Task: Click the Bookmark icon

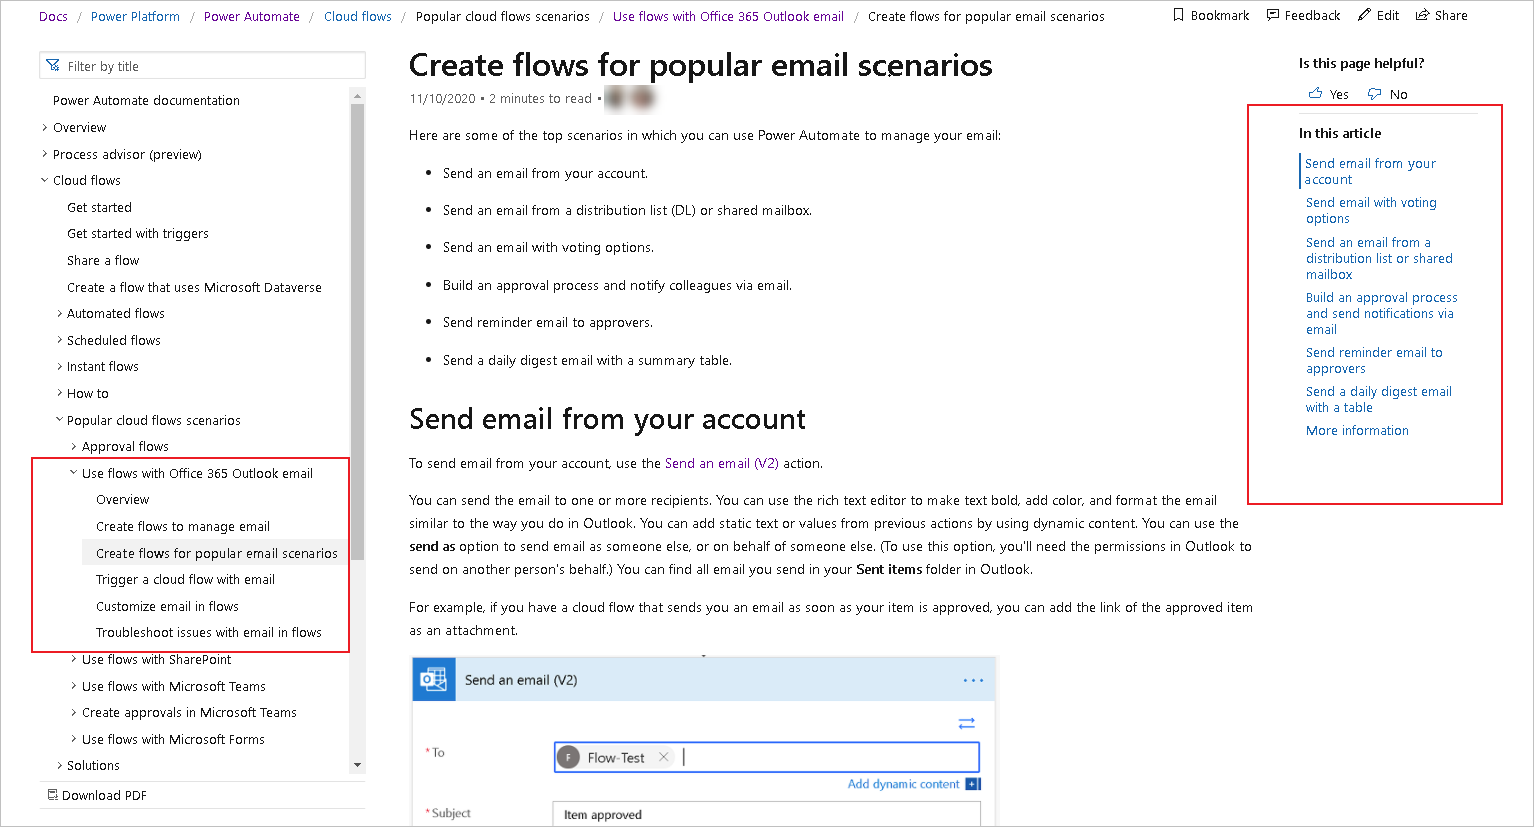Action: coord(1178,15)
